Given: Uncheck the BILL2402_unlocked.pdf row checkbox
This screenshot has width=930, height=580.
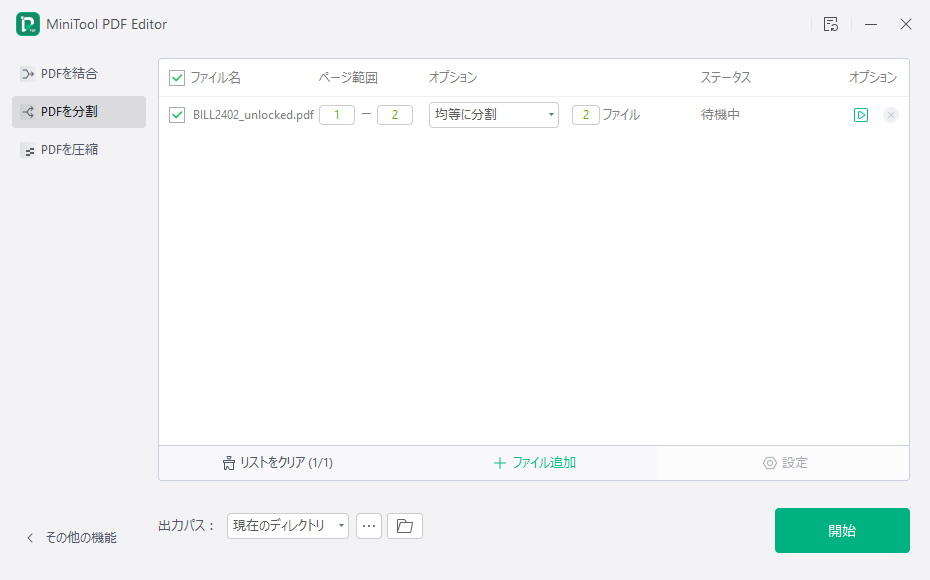Looking at the screenshot, I should 177,115.
